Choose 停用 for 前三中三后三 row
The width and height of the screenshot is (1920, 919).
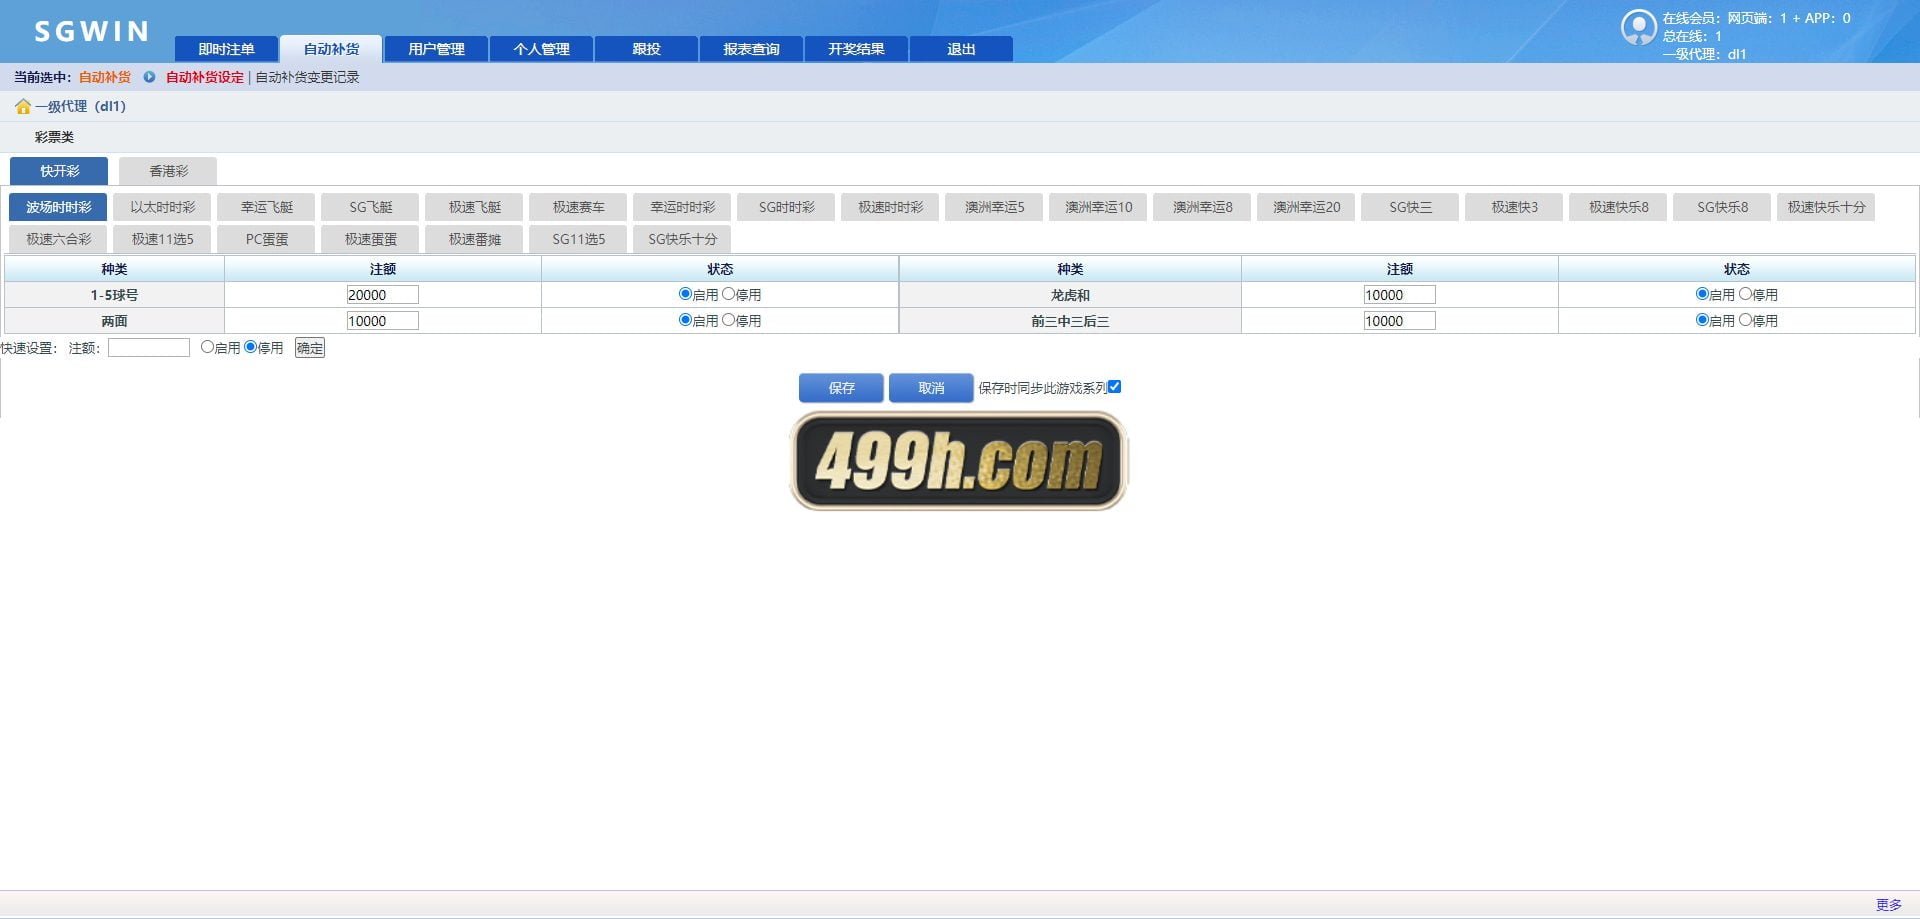(x=1745, y=320)
